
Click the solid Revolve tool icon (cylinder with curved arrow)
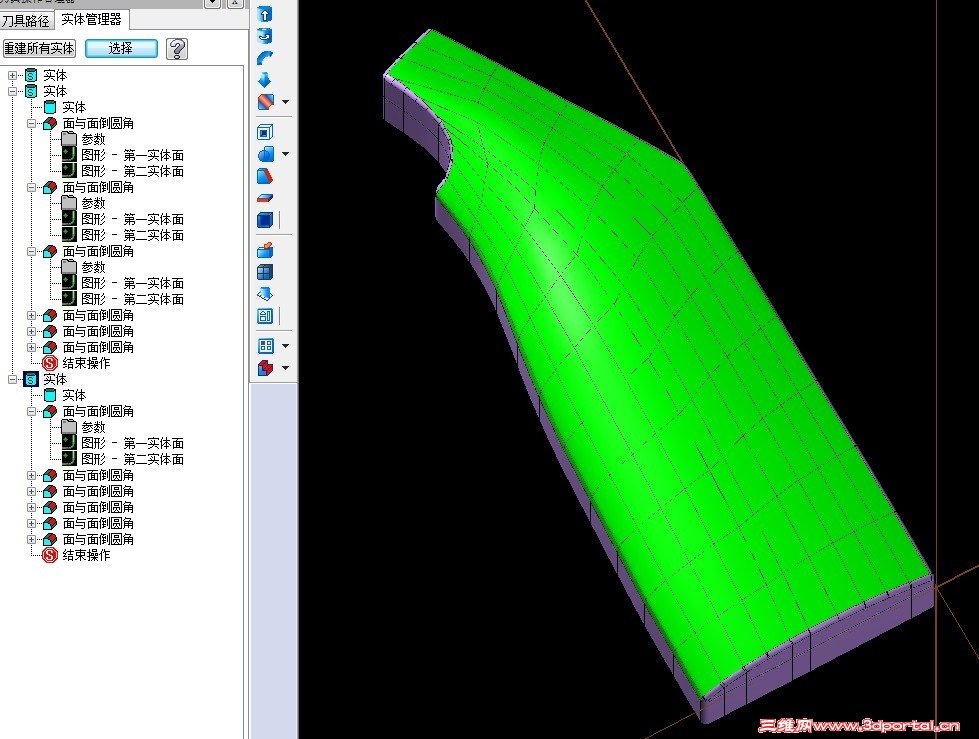point(265,36)
